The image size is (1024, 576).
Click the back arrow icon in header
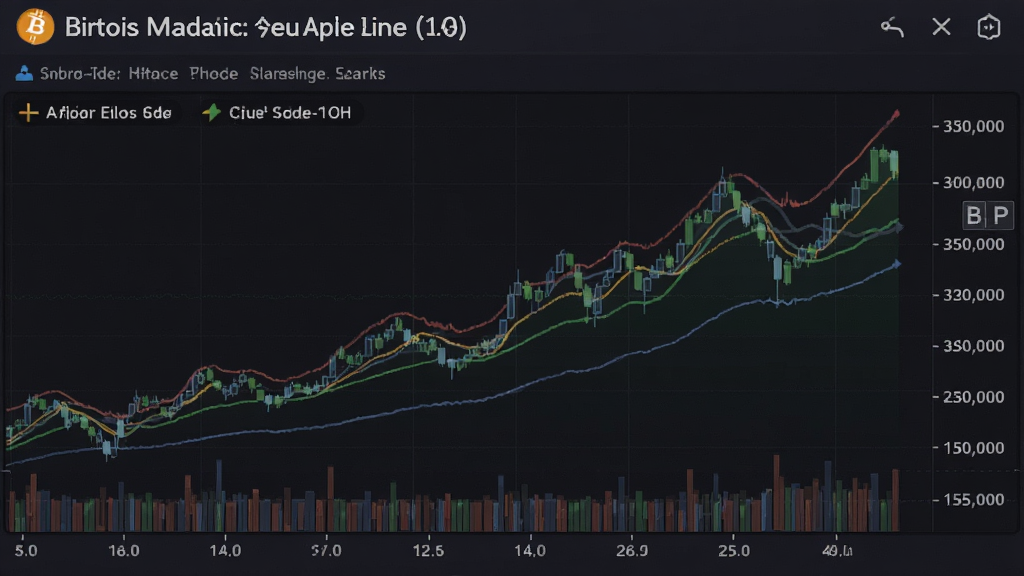coord(892,27)
